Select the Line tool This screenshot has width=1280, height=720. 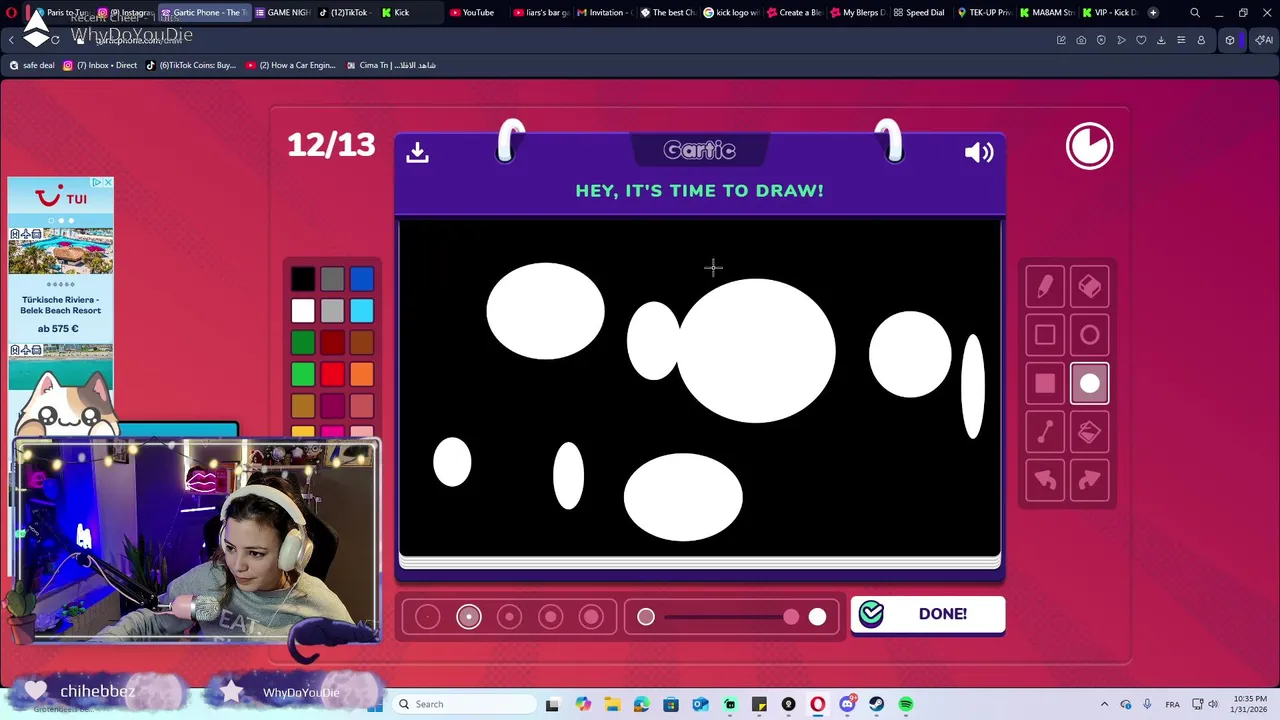coord(1045,431)
